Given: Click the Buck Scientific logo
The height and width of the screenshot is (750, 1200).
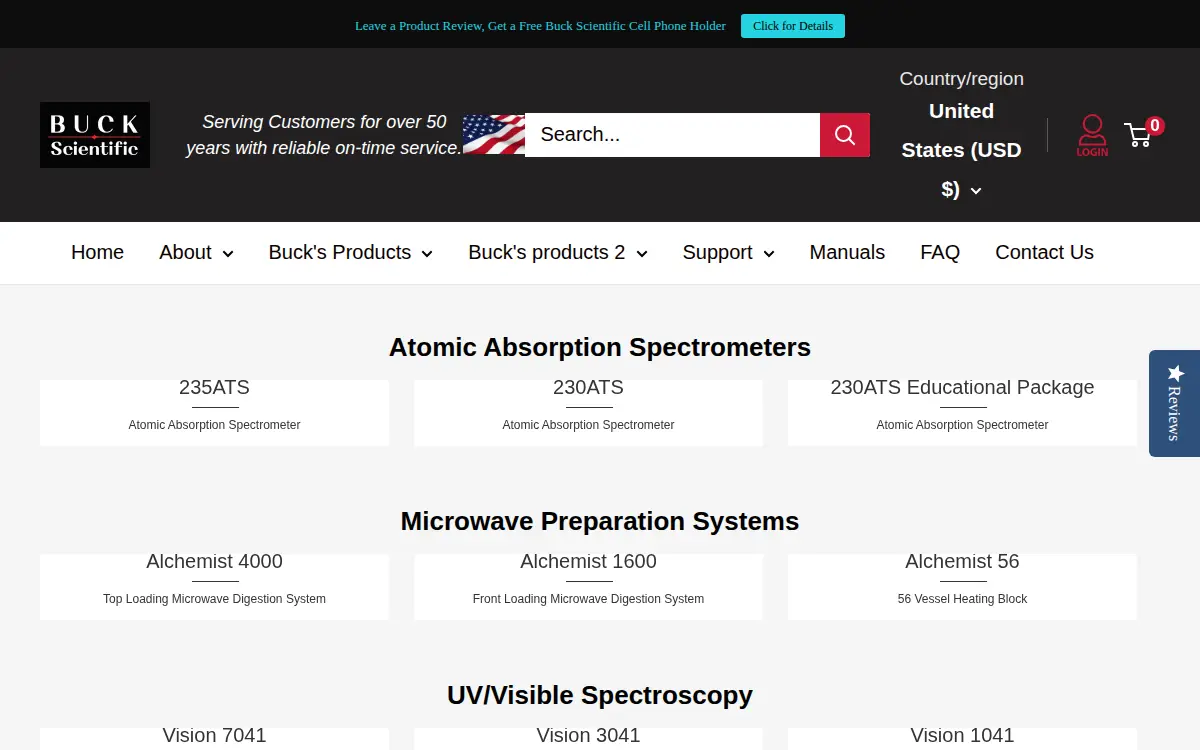Looking at the screenshot, I should [95, 135].
